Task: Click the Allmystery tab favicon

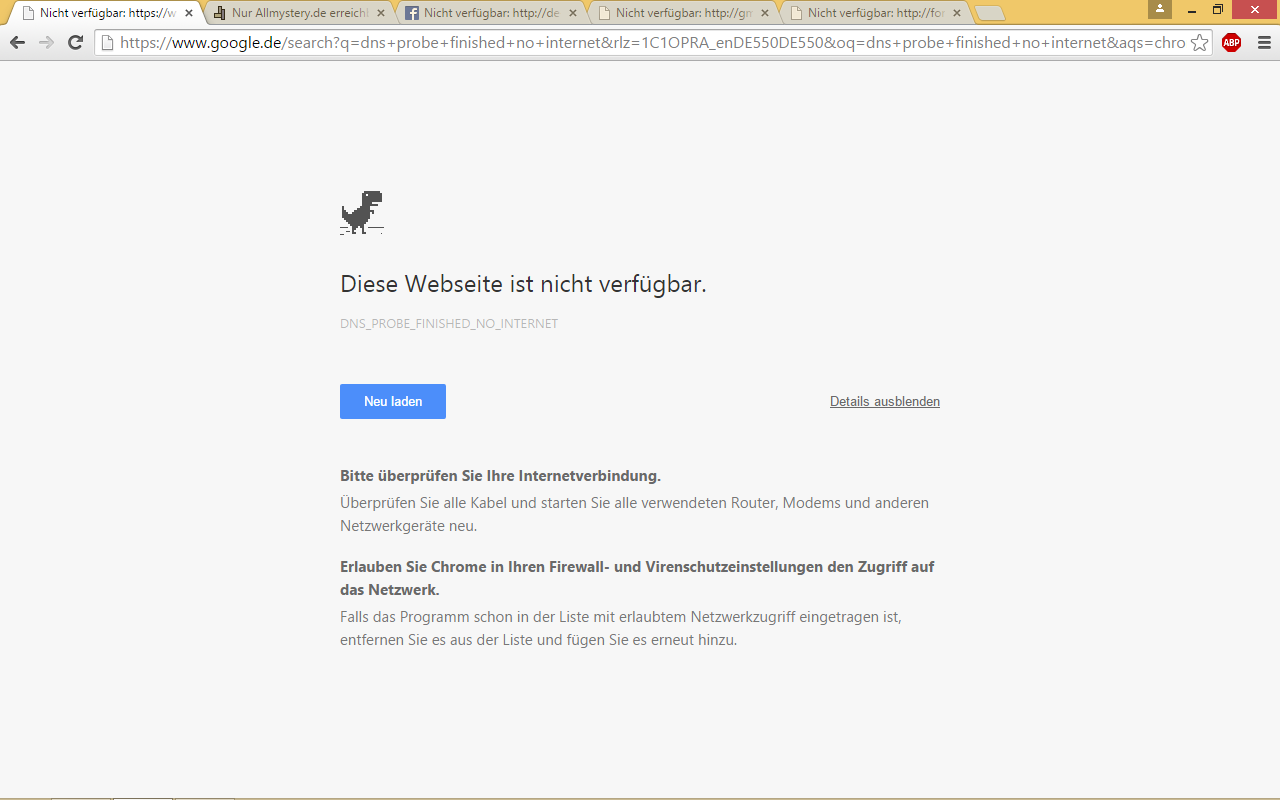Action: (x=219, y=14)
